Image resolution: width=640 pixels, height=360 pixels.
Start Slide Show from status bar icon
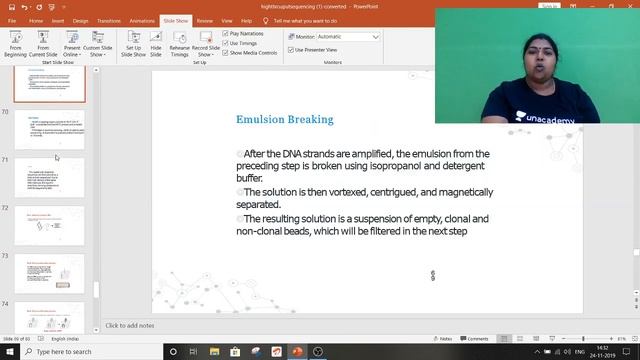click(552, 339)
